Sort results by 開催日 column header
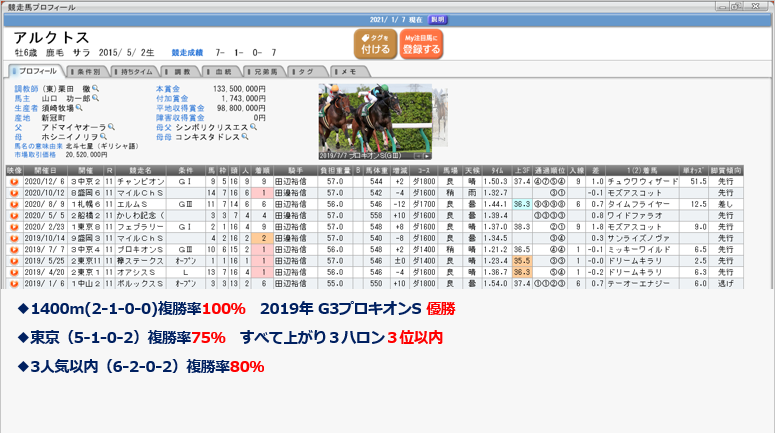This screenshot has width=775, height=433. [48, 171]
